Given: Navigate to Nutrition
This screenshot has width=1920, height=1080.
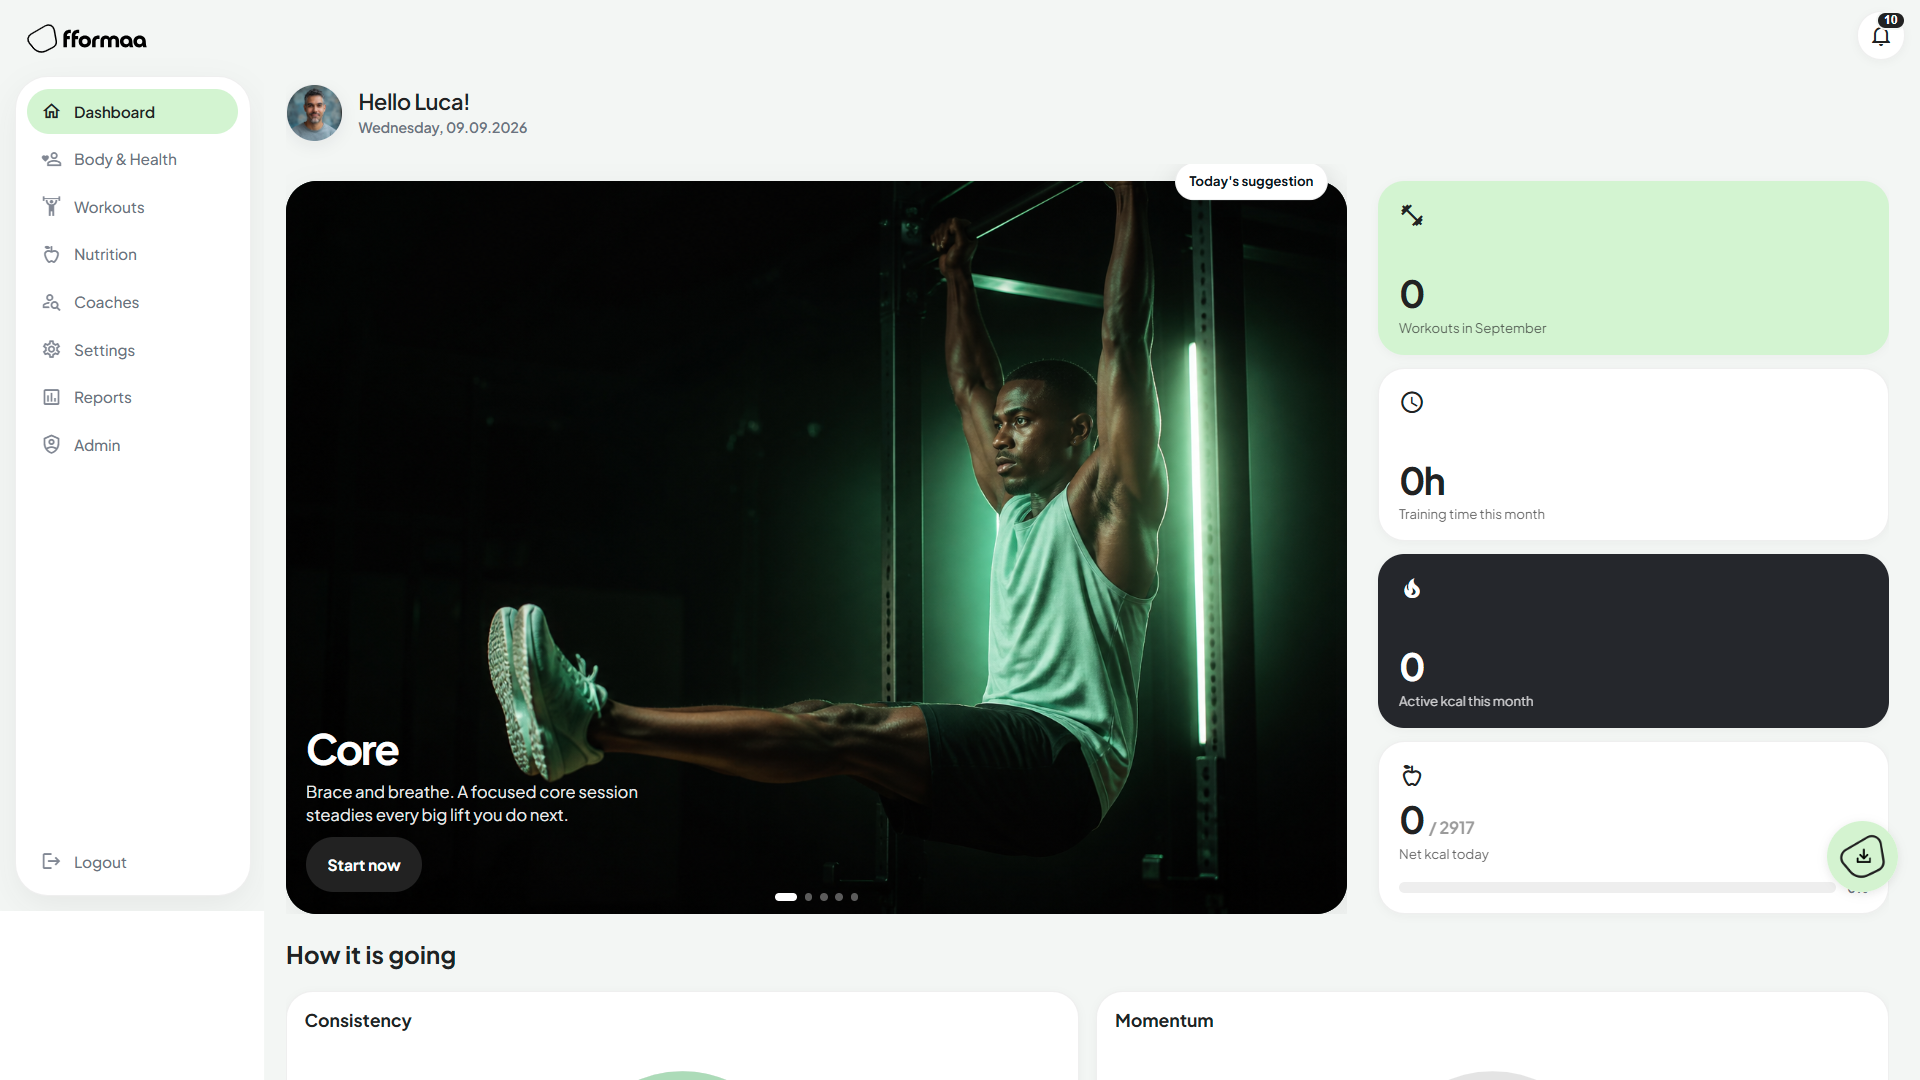Looking at the screenshot, I should (x=132, y=254).
